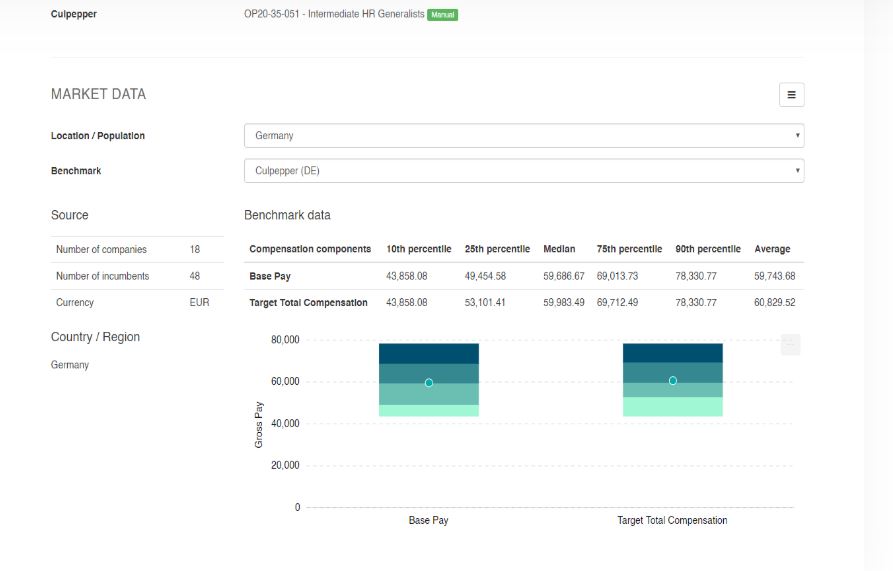Click the Median column header
Viewport: 893px width, 571px height.
coord(559,249)
